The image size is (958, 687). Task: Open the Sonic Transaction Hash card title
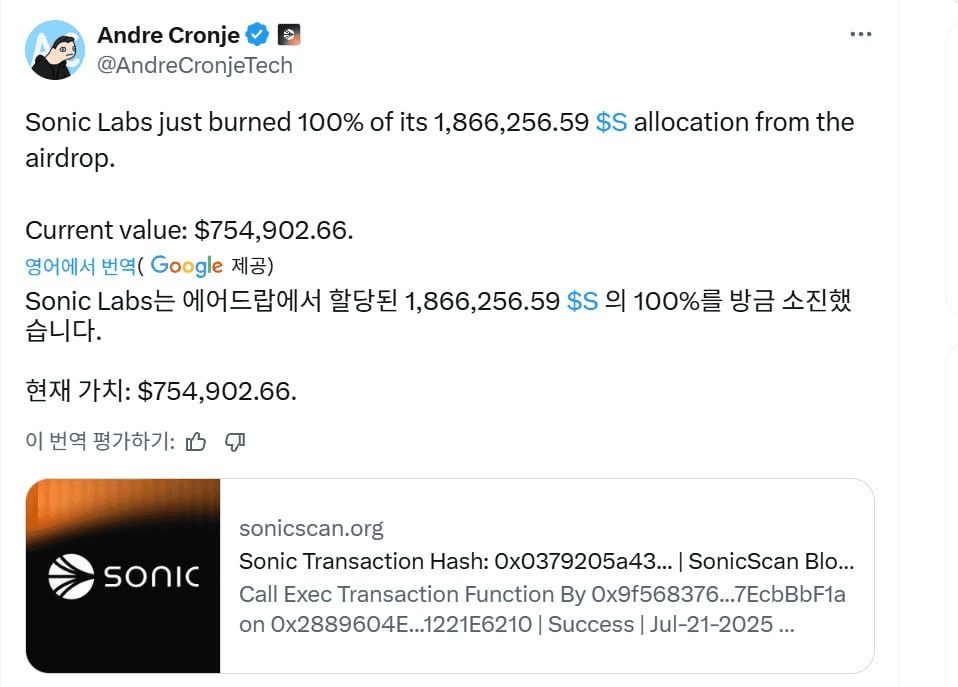[x=547, y=561]
